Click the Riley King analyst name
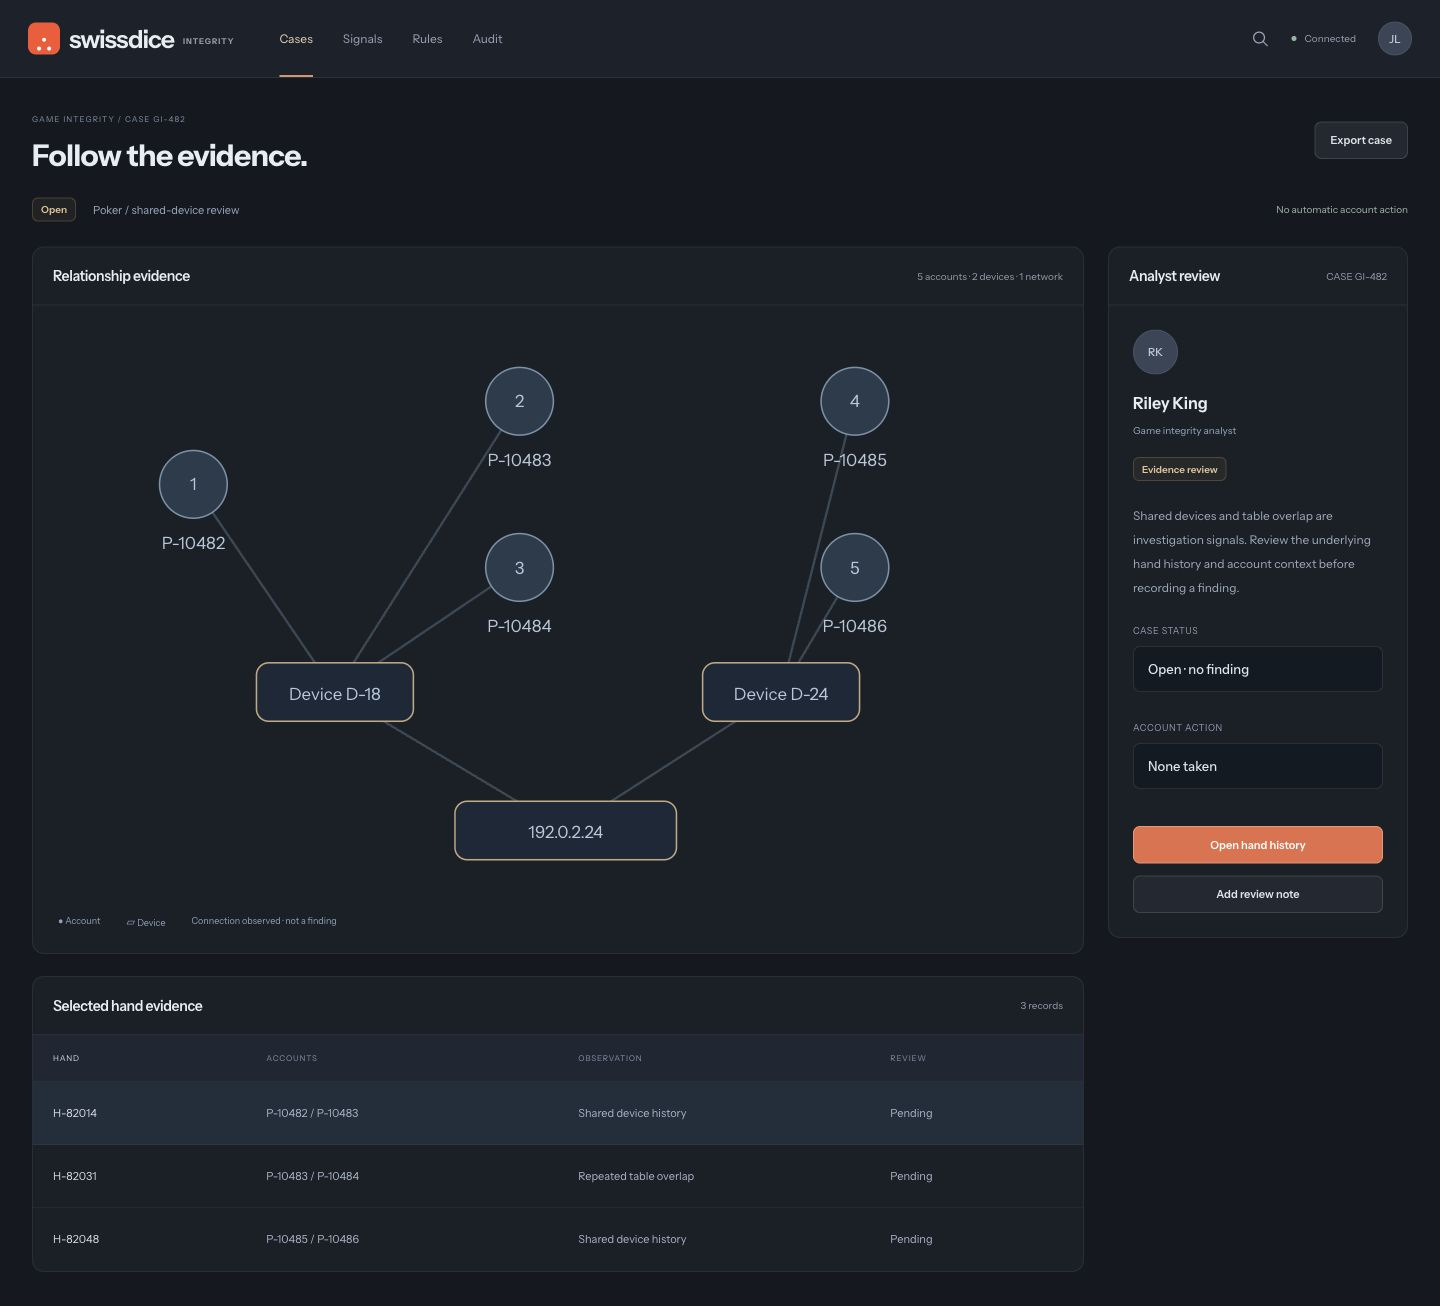The height and width of the screenshot is (1306, 1440). (x=1170, y=403)
